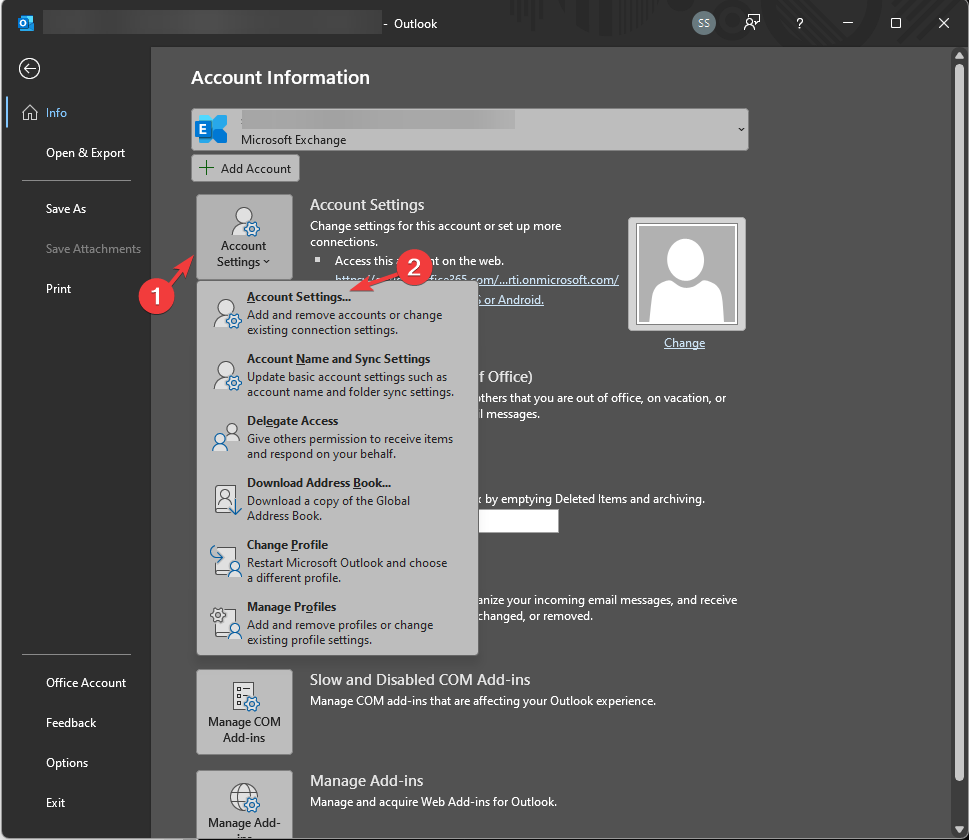Click the Change link below profile picture
This screenshot has height=840, width=969.
pyautogui.click(x=684, y=342)
